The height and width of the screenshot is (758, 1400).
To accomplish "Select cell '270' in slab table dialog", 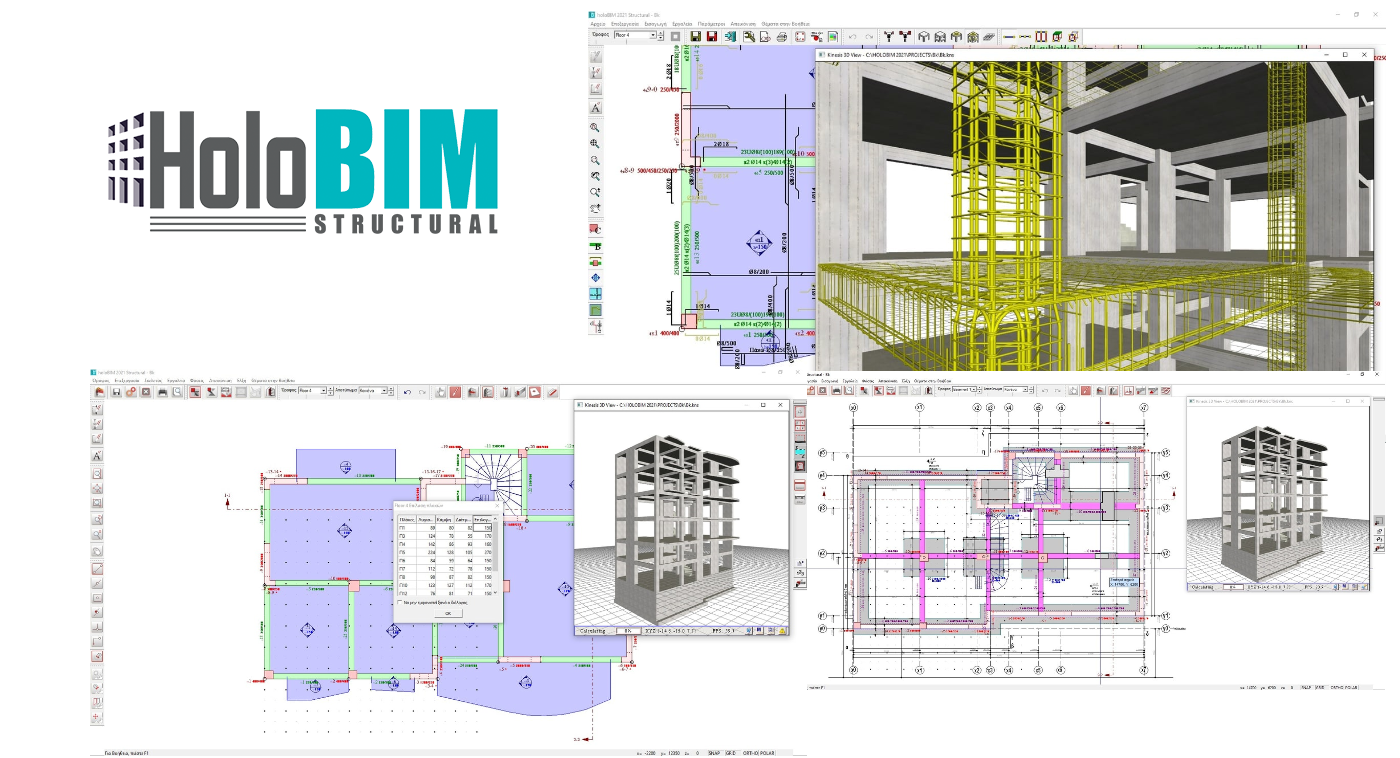I will click(x=484, y=552).
